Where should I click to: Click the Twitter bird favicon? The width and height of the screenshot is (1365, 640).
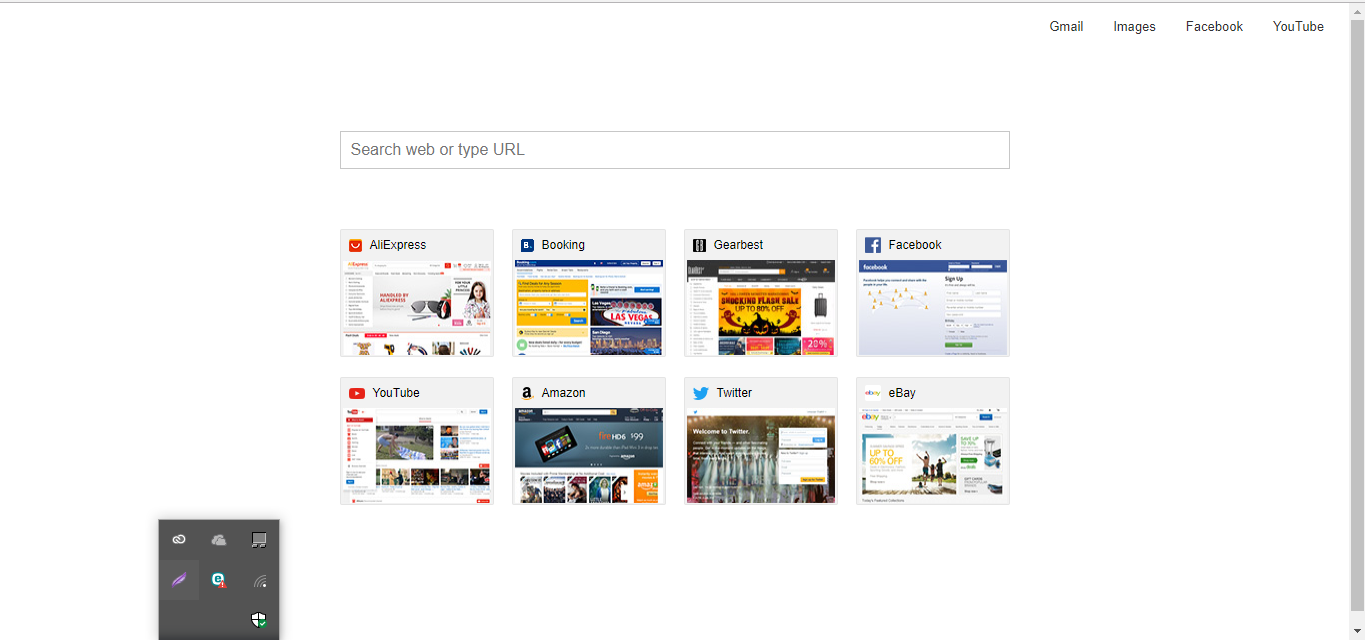[x=700, y=393]
